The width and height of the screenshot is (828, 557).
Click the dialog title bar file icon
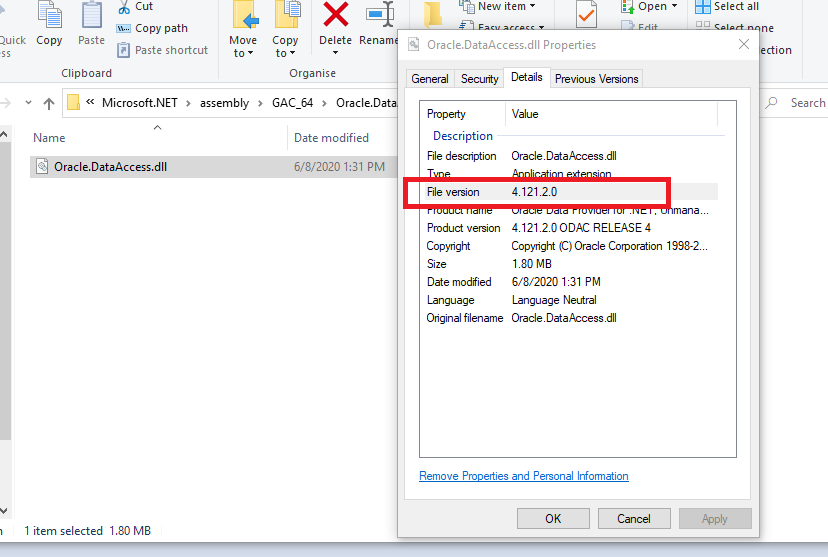[x=414, y=45]
